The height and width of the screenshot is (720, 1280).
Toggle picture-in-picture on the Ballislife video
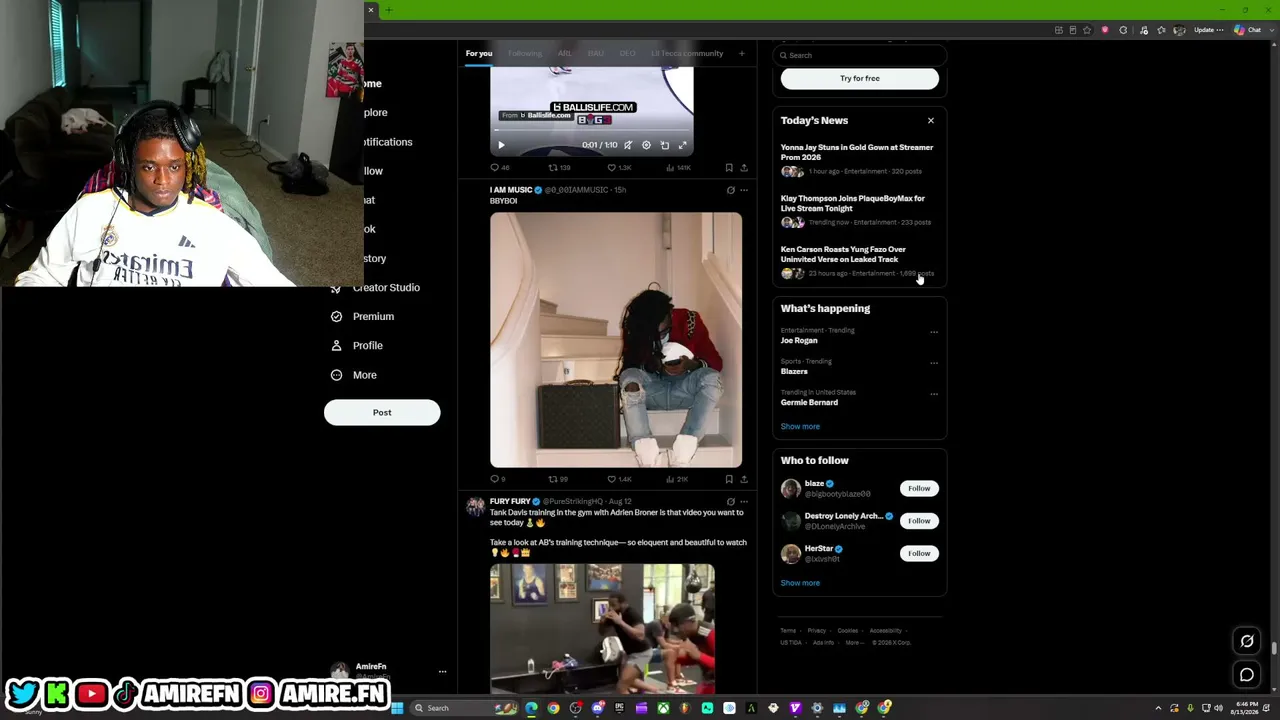point(665,145)
